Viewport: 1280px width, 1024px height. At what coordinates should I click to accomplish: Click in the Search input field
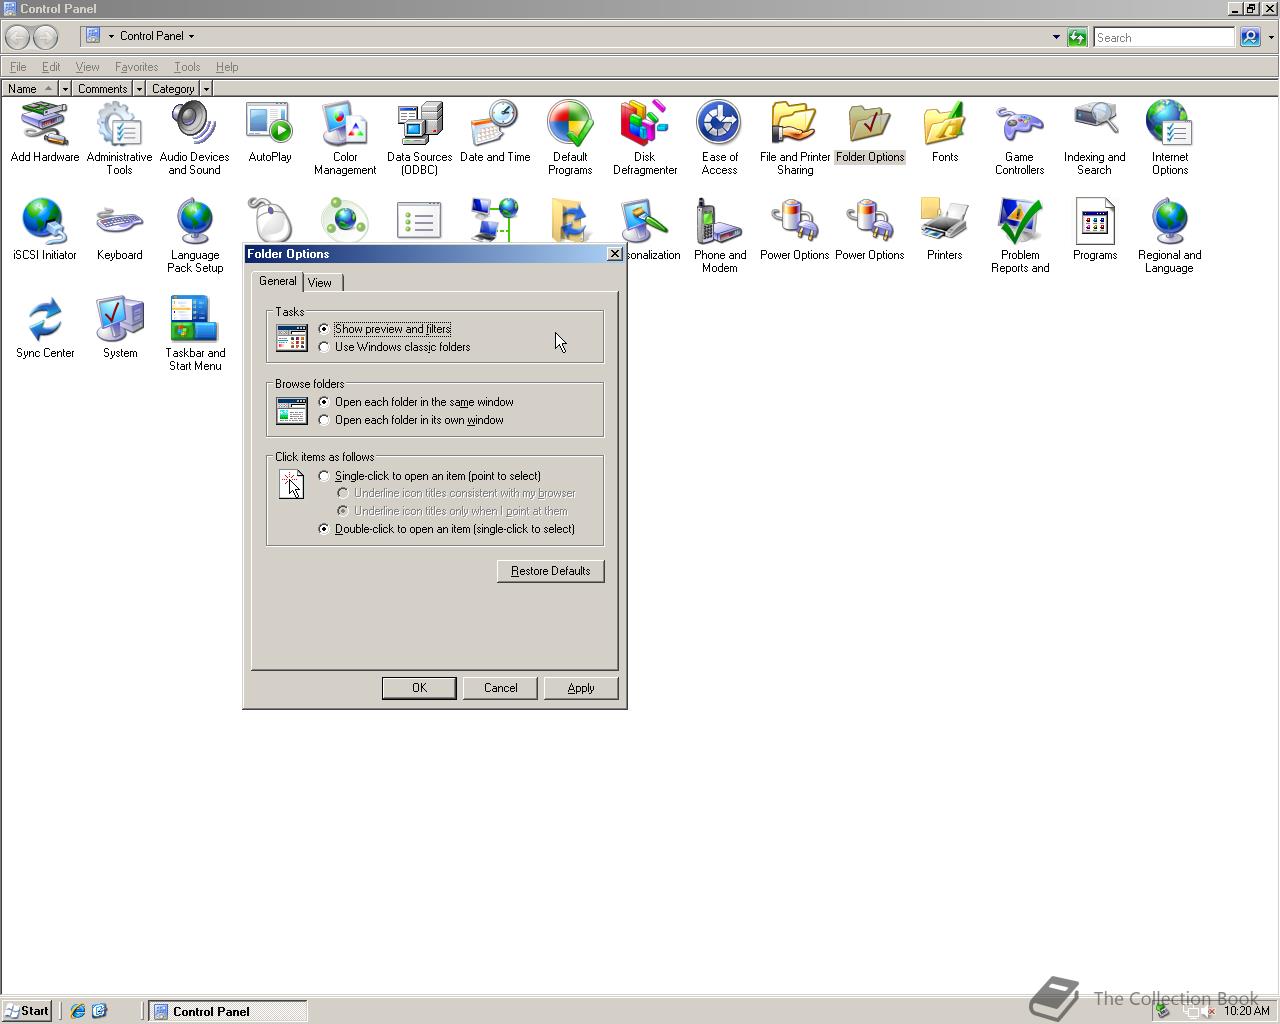(x=1164, y=37)
